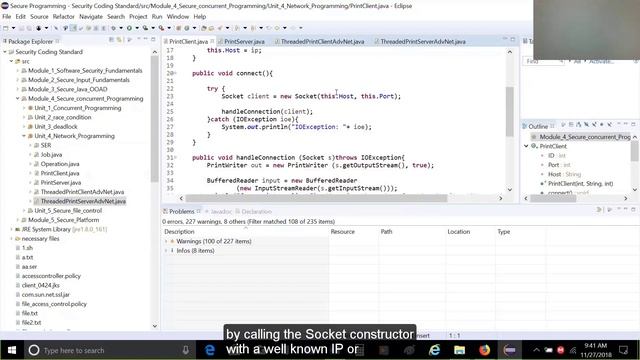Collapse Security Coding Standard project
The height and width of the screenshot is (360, 640).
(5, 52)
